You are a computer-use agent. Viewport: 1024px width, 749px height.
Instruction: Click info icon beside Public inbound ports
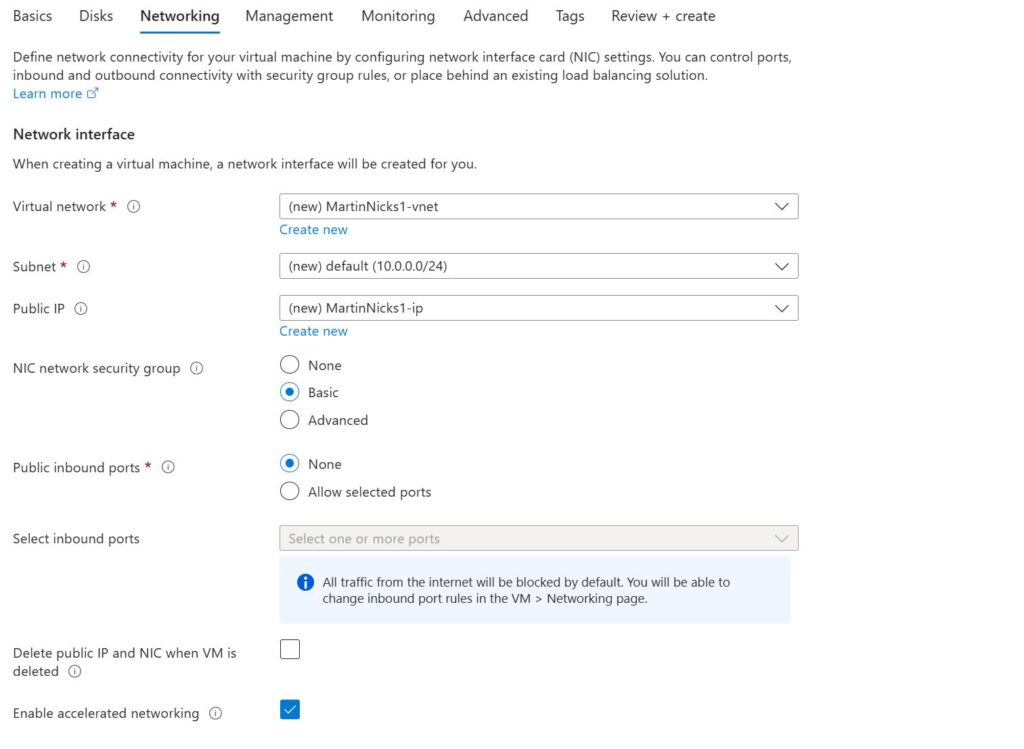coord(168,467)
